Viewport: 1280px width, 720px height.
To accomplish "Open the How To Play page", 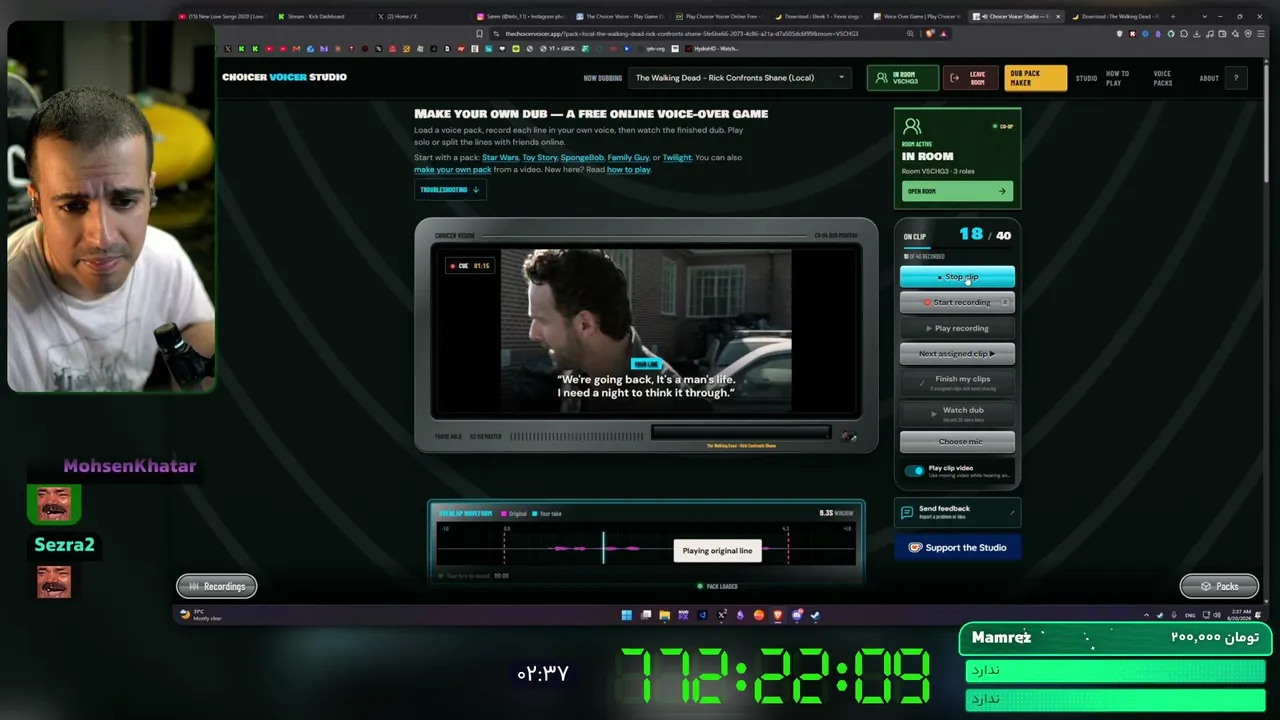I will click(x=1118, y=78).
